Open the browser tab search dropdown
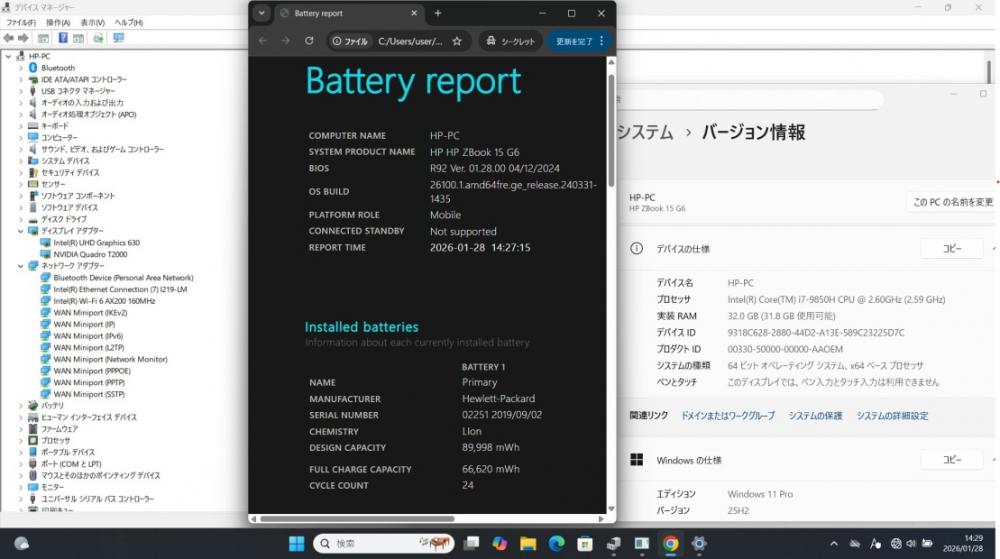Viewport: 1000px width, 559px height. 262,13
